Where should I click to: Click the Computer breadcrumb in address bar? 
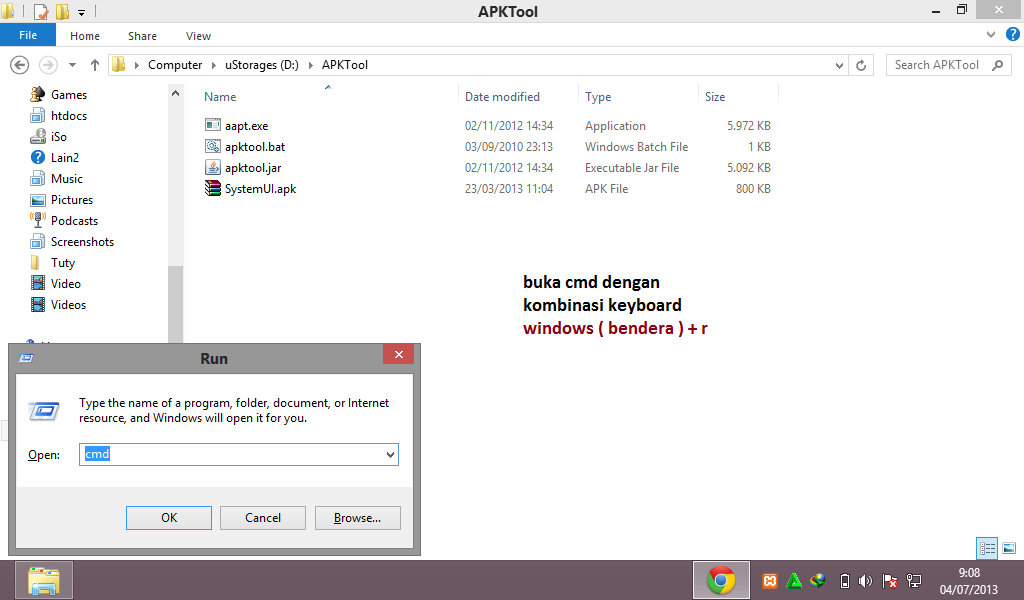tap(175, 65)
